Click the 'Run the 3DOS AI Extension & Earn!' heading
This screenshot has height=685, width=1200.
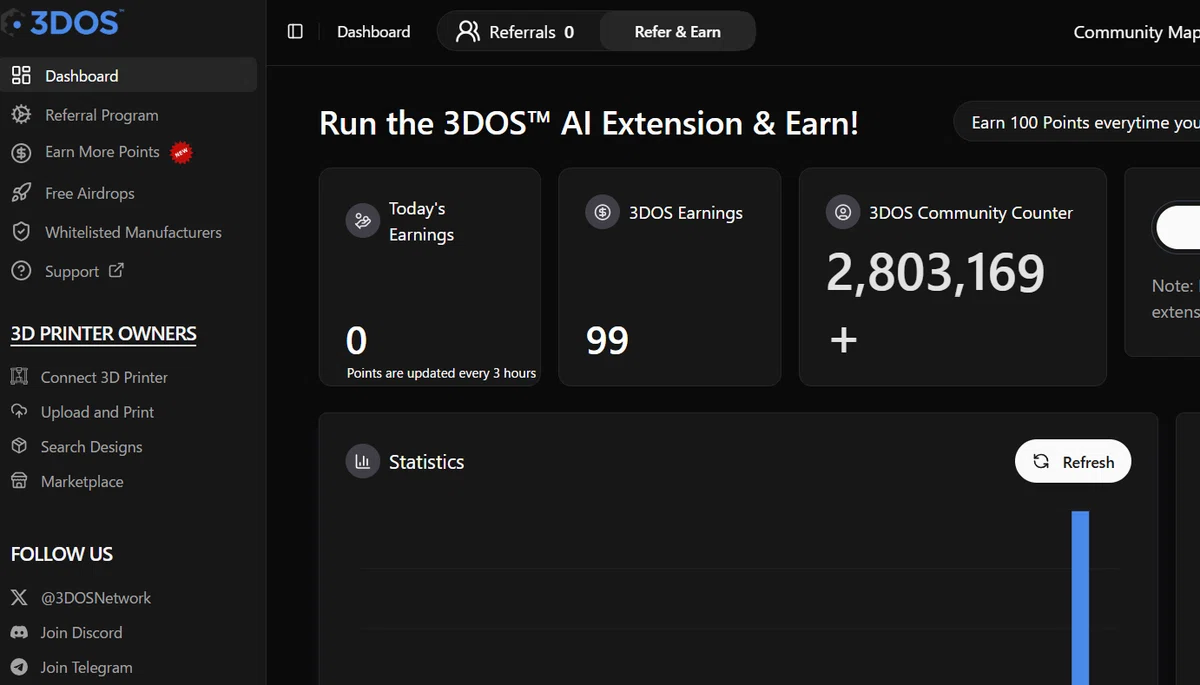(589, 124)
